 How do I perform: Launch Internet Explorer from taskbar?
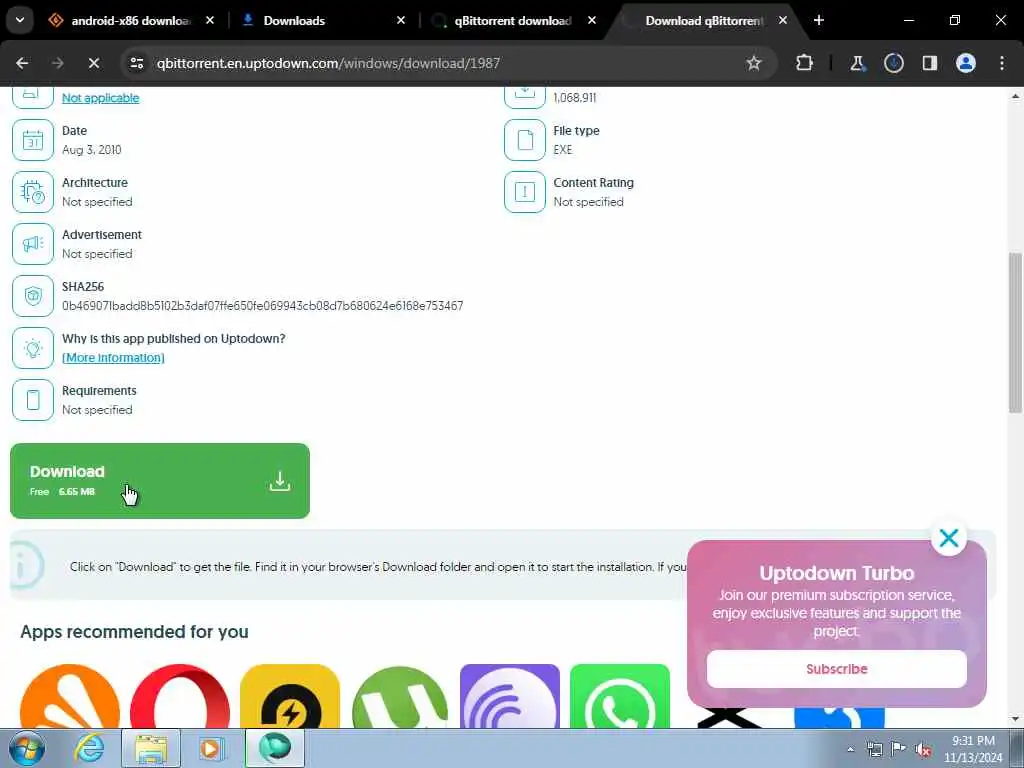click(x=89, y=748)
